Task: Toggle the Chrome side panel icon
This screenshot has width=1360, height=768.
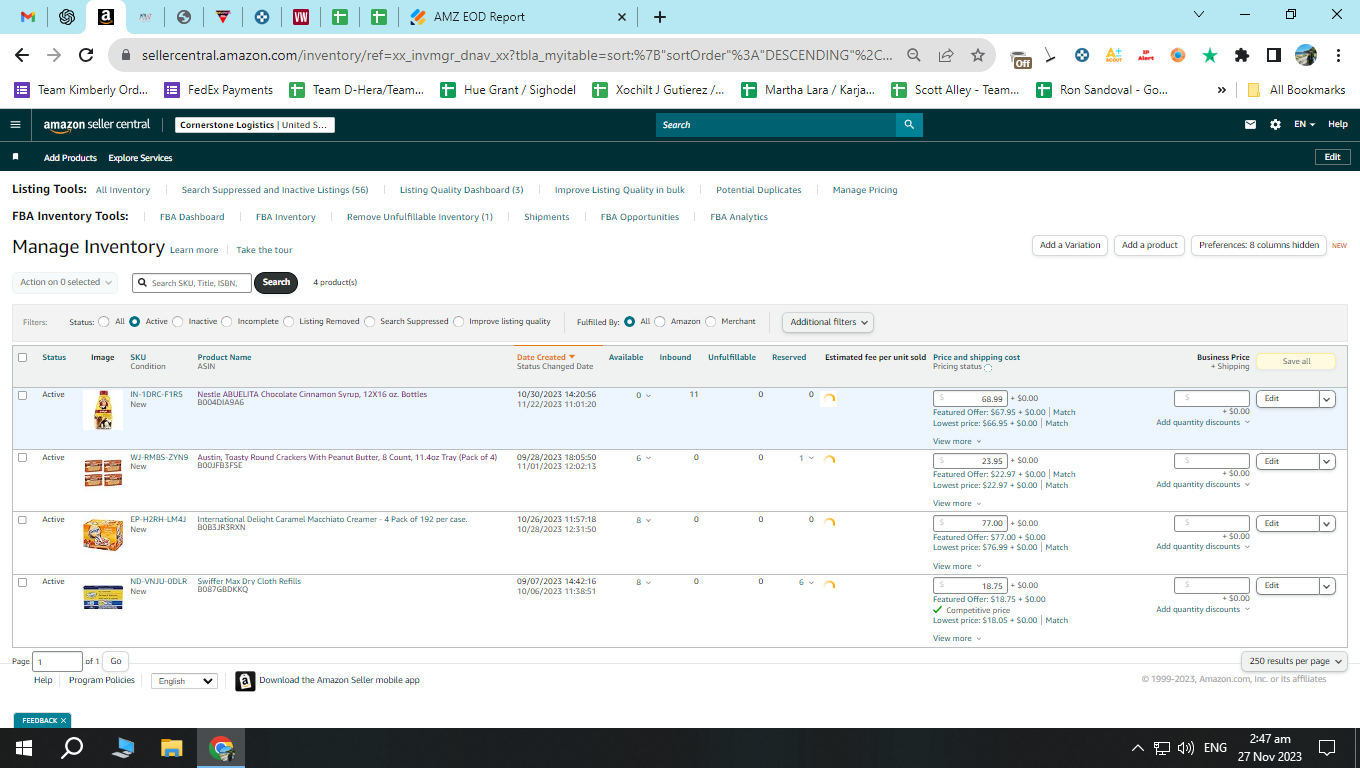Action: 1274,55
